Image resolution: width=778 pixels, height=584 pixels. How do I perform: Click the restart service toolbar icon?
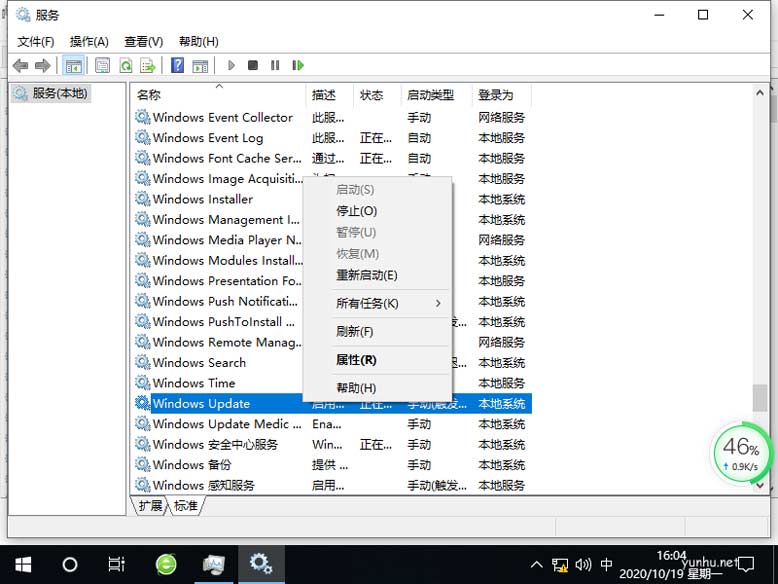click(x=297, y=66)
